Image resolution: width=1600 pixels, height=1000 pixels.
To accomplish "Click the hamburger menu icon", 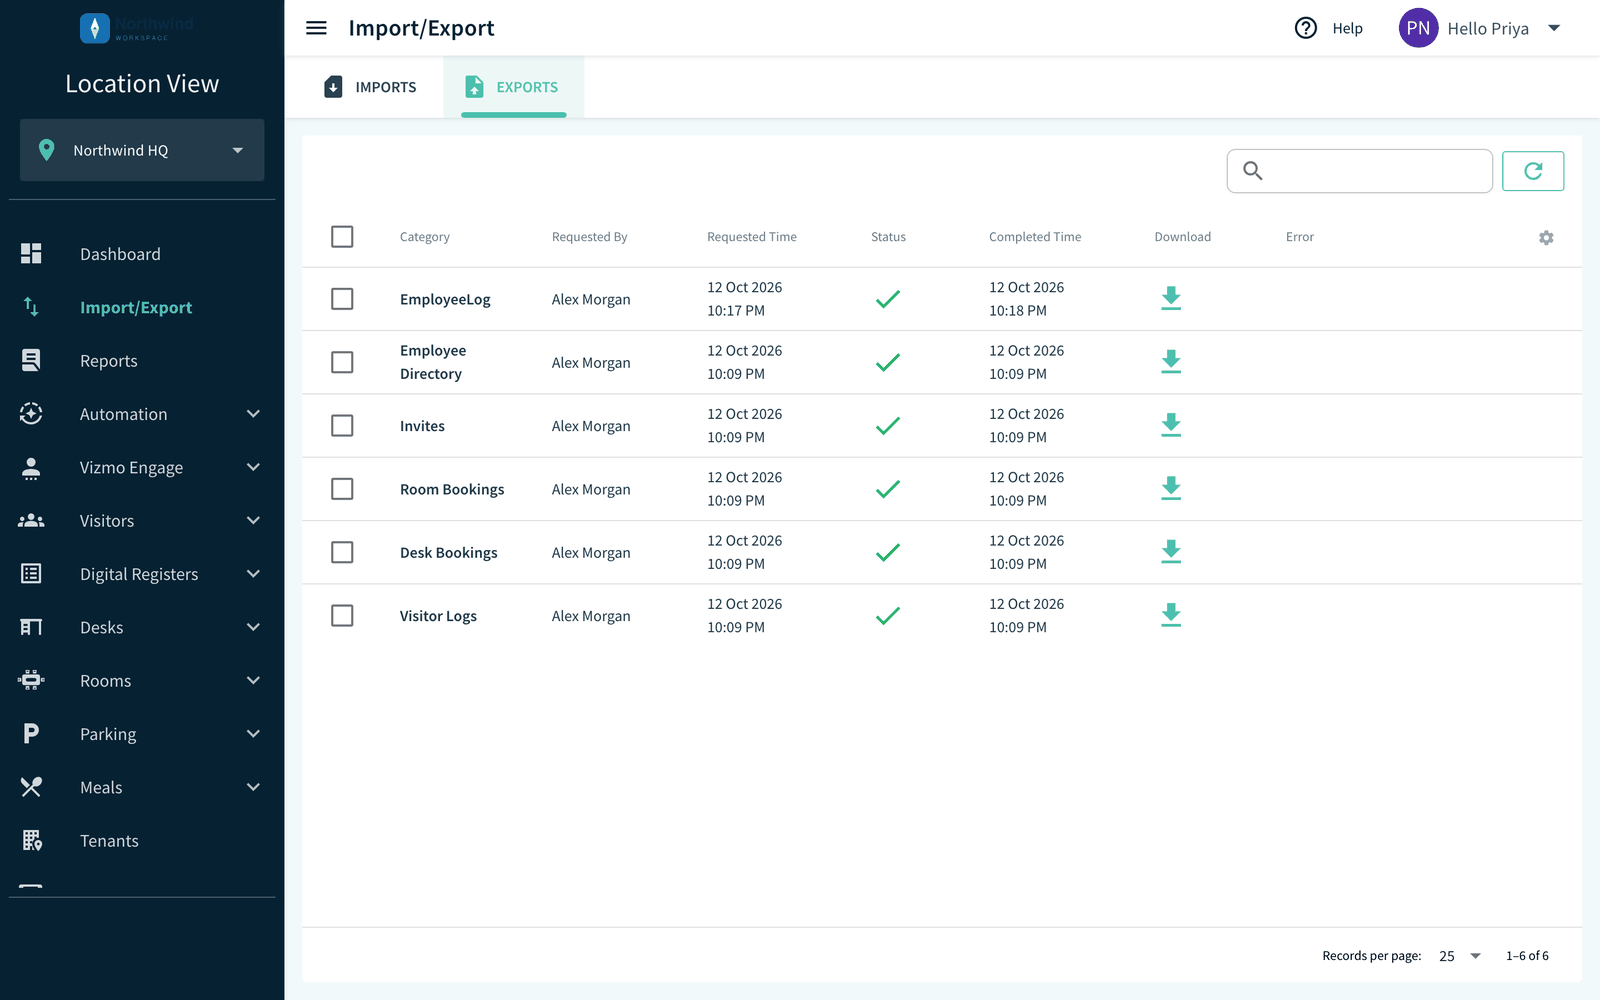I will [316, 28].
